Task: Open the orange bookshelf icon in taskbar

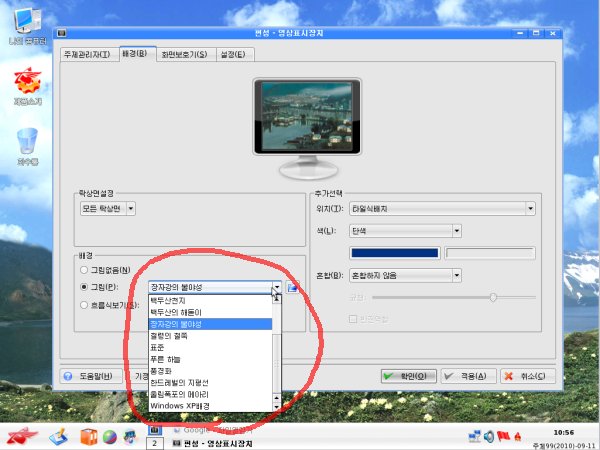Action: [x=88, y=436]
